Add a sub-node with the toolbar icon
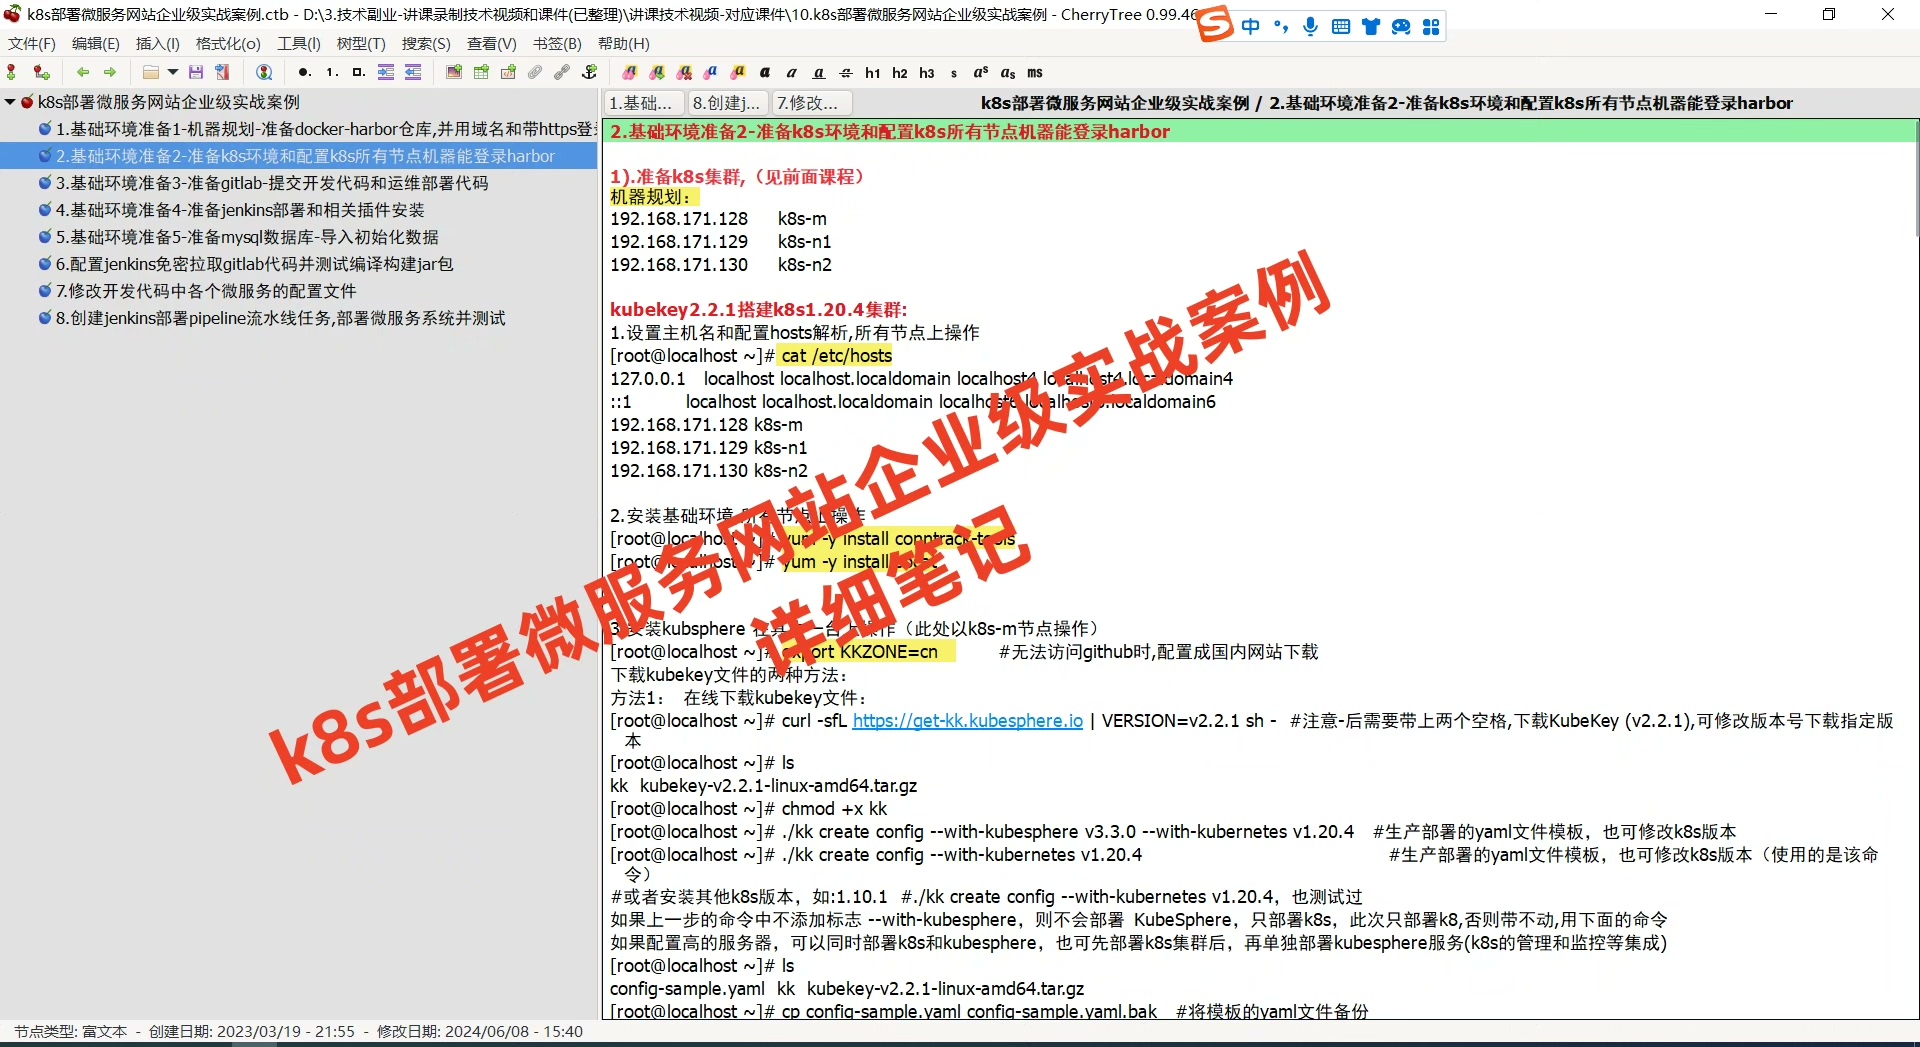1920x1047 pixels. pos(41,72)
